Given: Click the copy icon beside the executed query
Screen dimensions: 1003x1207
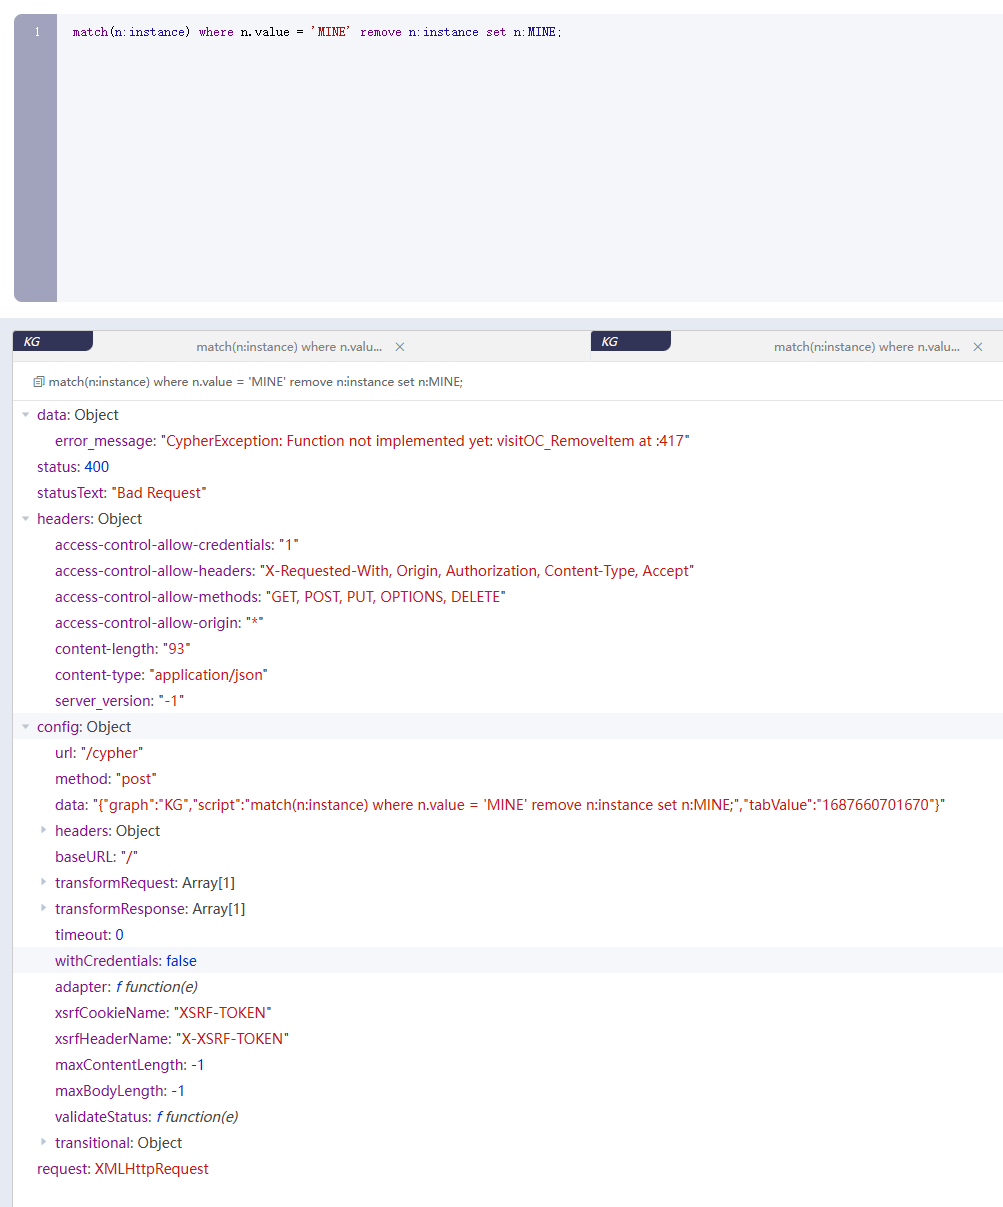Looking at the screenshot, I should click(x=36, y=381).
